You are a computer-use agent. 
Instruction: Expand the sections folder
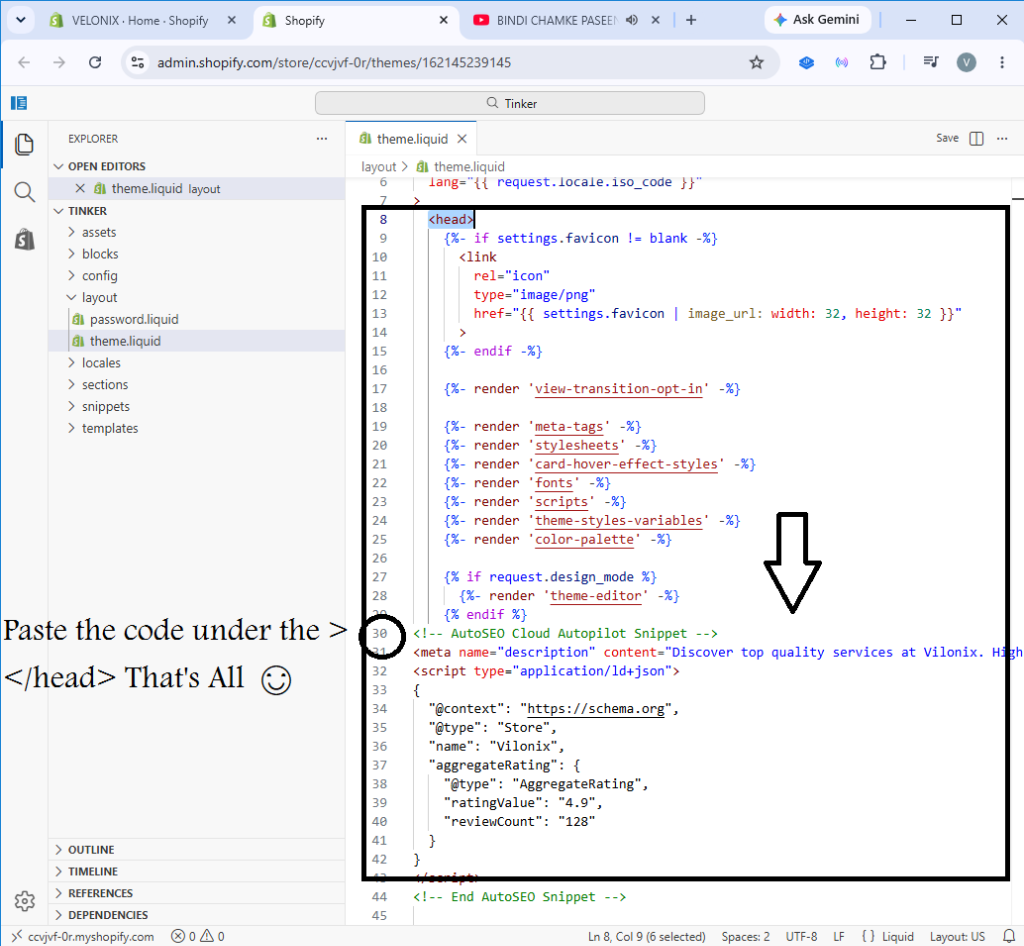click(104, 385)
